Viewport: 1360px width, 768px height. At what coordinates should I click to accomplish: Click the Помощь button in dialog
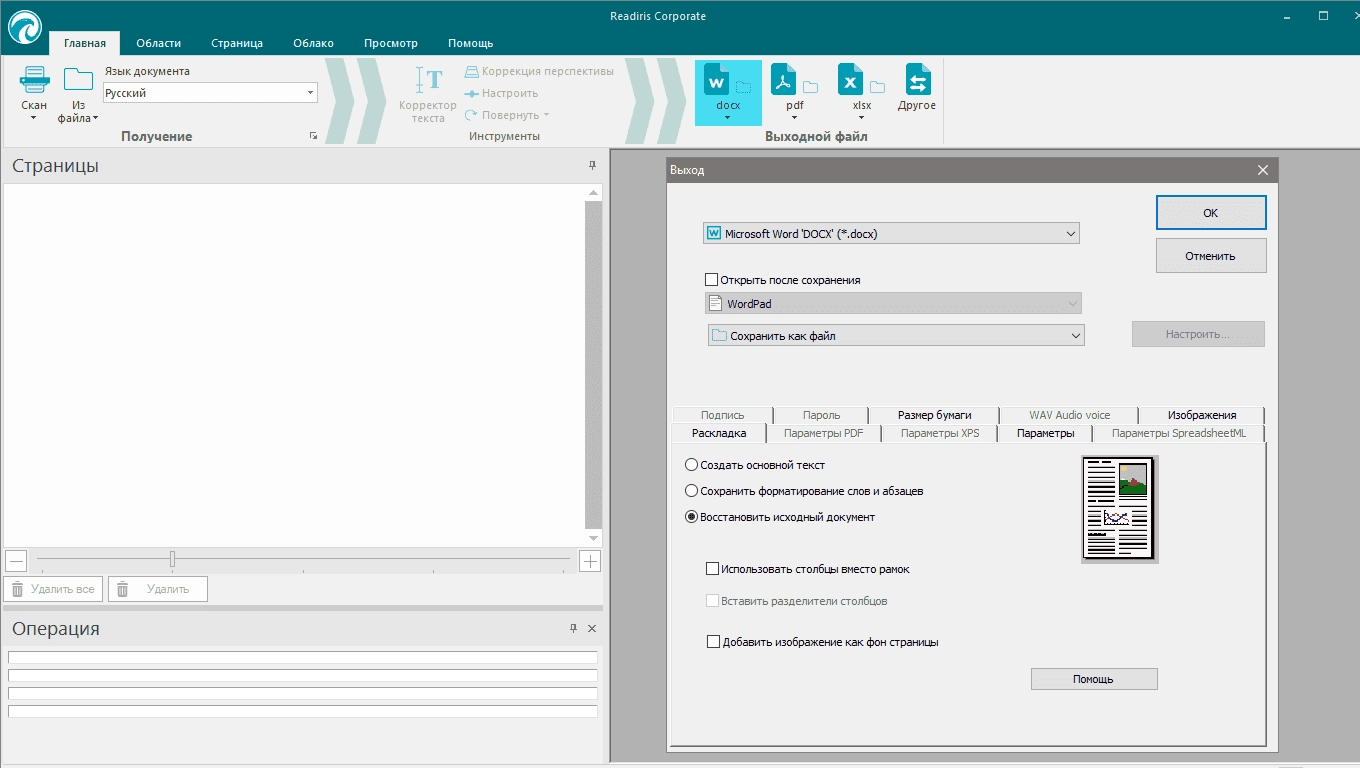pos(1094,679)
